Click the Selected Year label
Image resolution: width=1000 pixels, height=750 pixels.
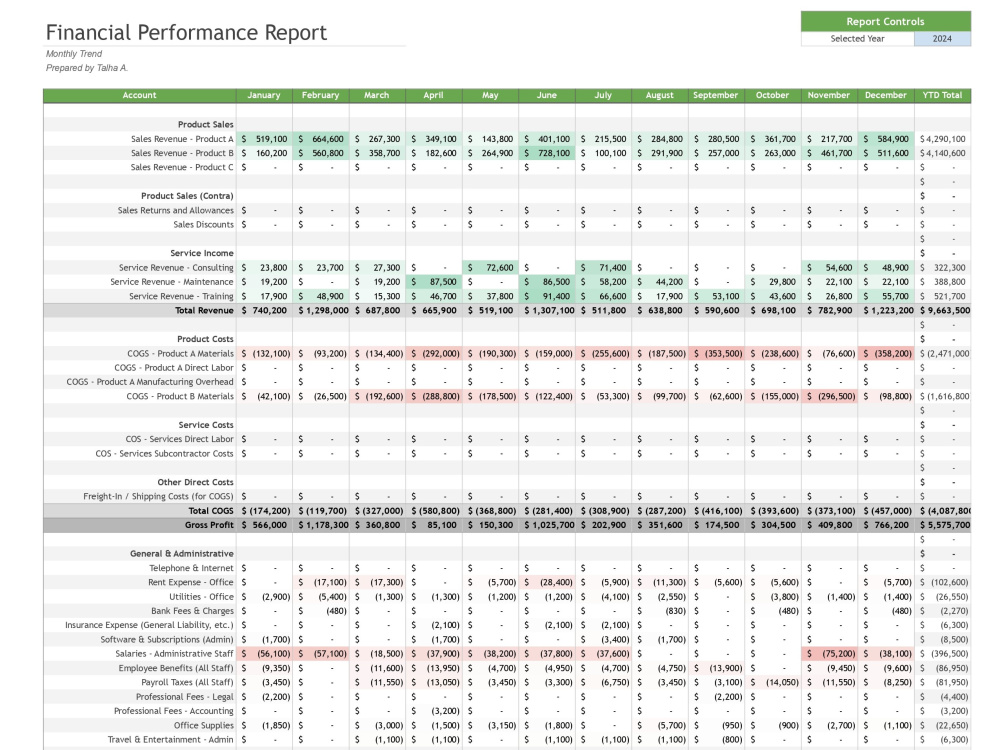click(857, 39)
